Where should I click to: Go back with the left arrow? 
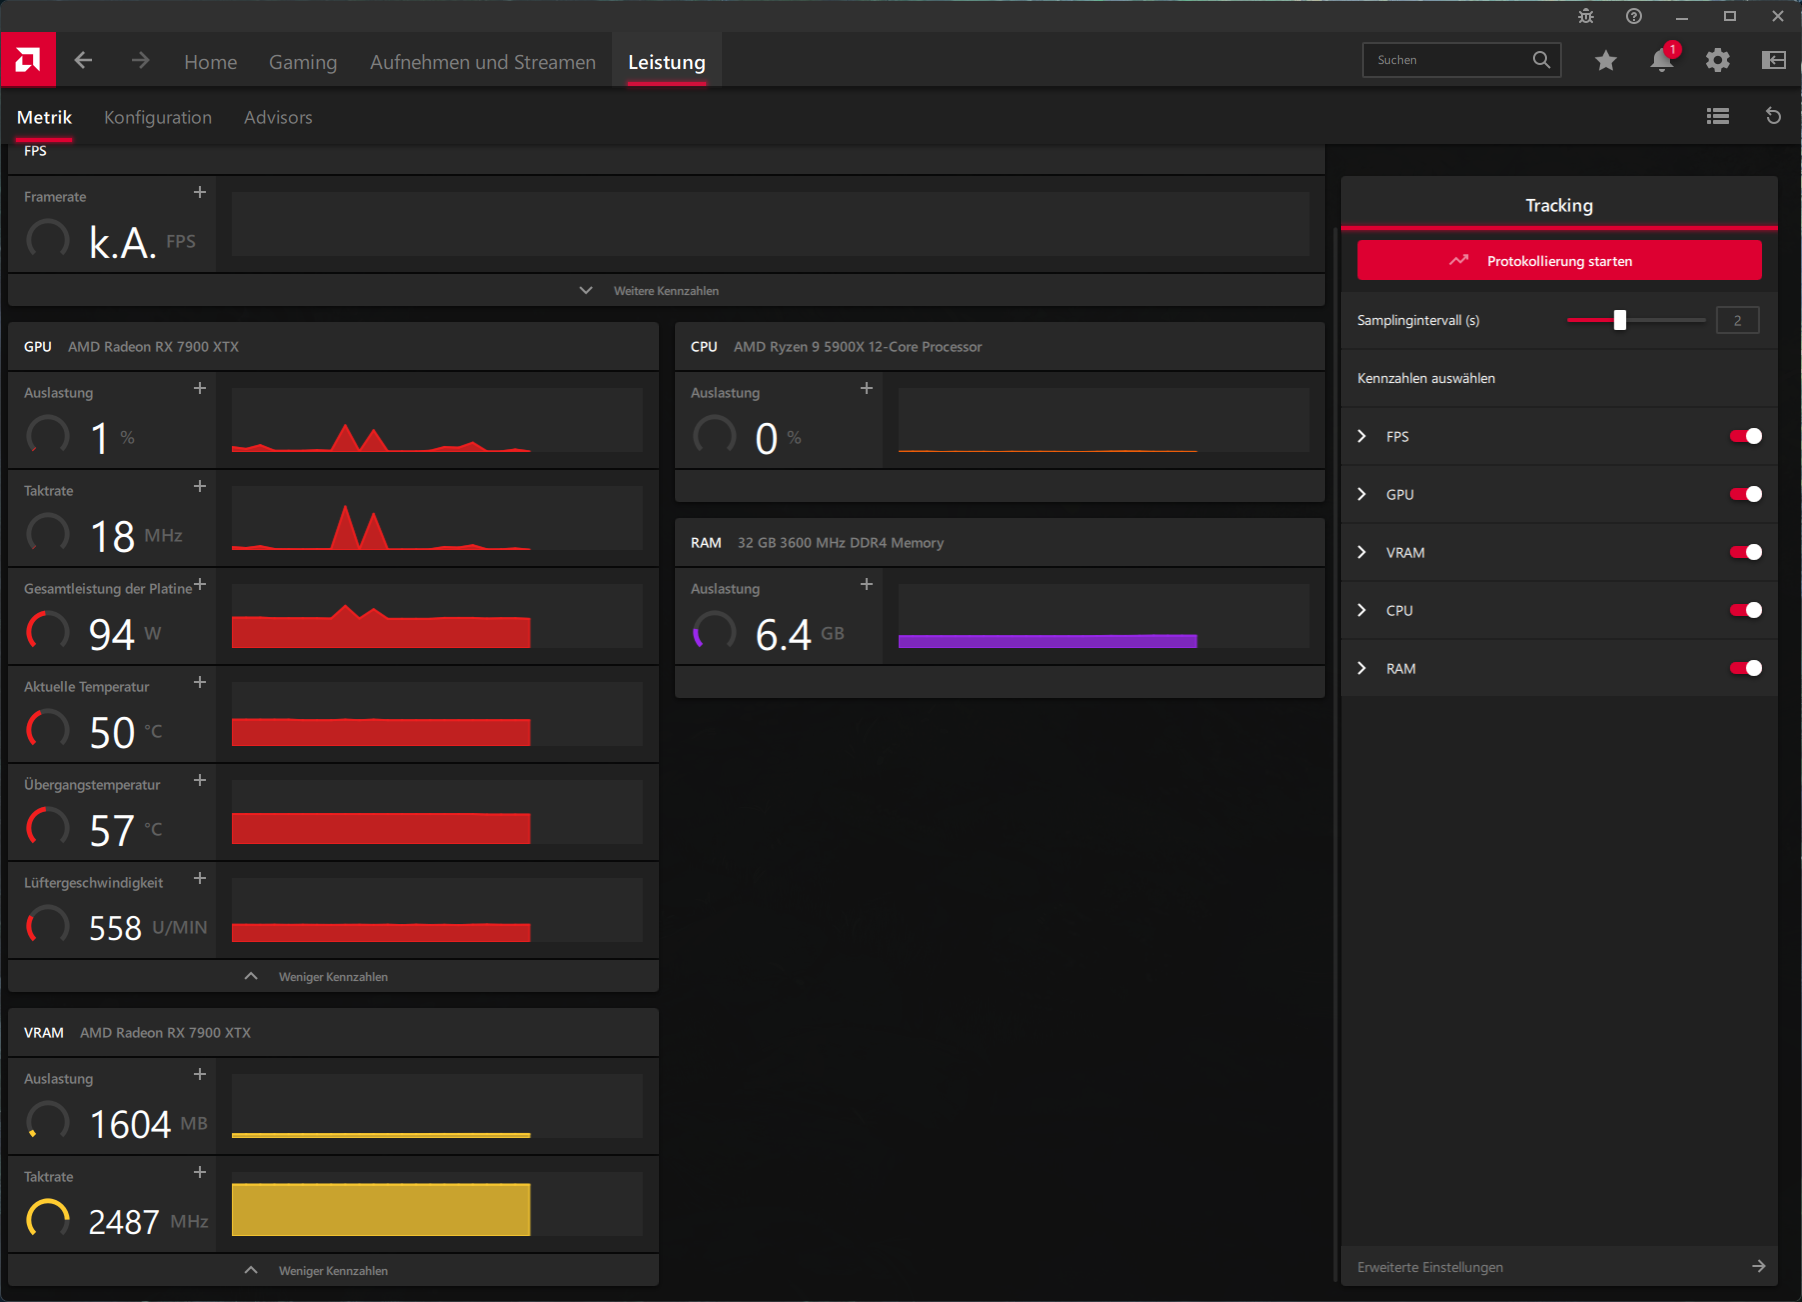(83, 60)
